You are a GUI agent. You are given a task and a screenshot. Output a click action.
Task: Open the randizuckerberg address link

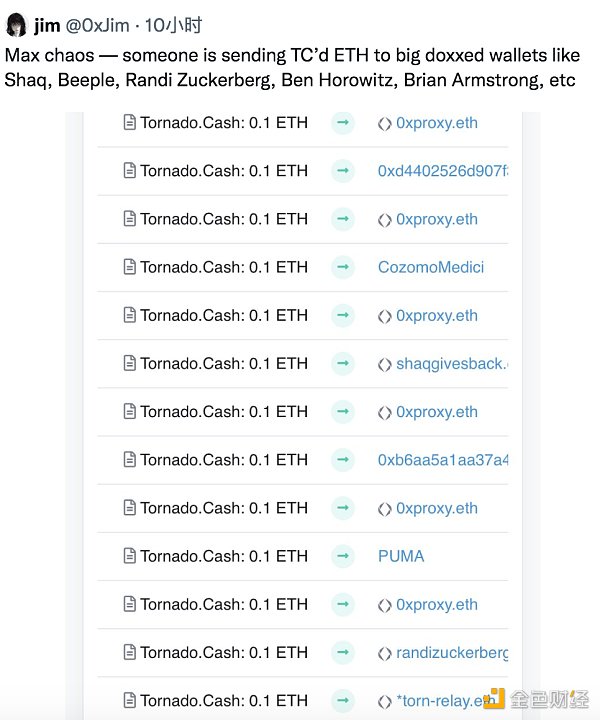452,653
